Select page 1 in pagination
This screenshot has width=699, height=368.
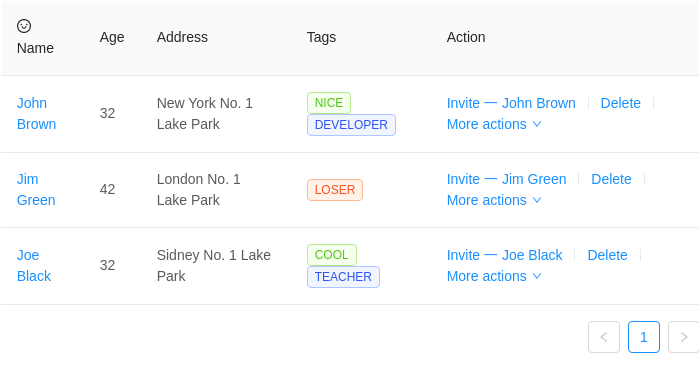coord(644,337)
